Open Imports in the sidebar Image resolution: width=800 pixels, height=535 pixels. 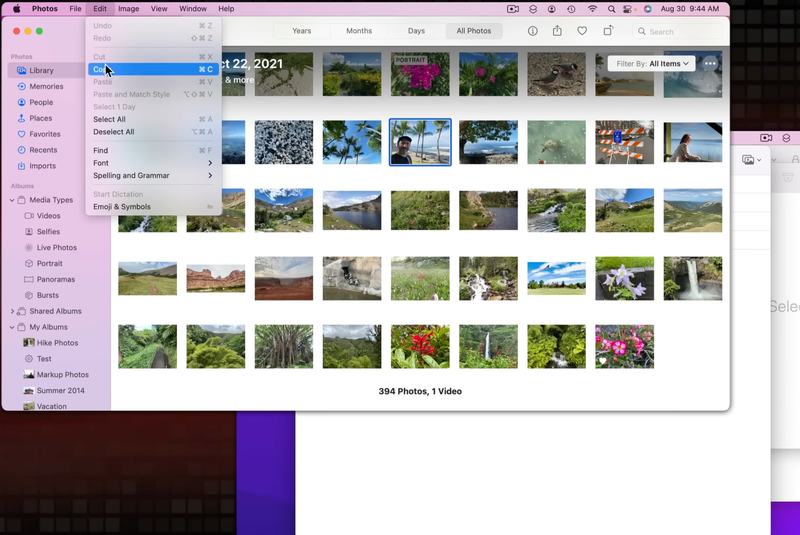[42, 166]
